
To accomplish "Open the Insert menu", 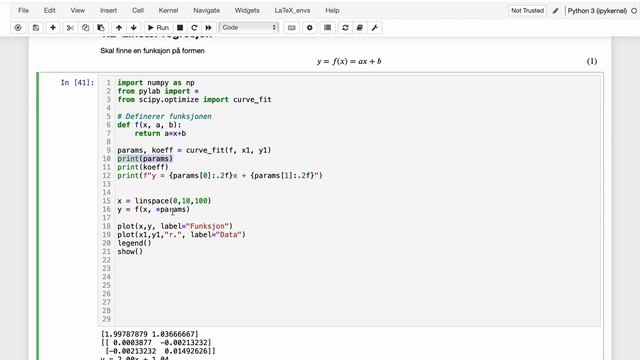I will click(108, 10).
